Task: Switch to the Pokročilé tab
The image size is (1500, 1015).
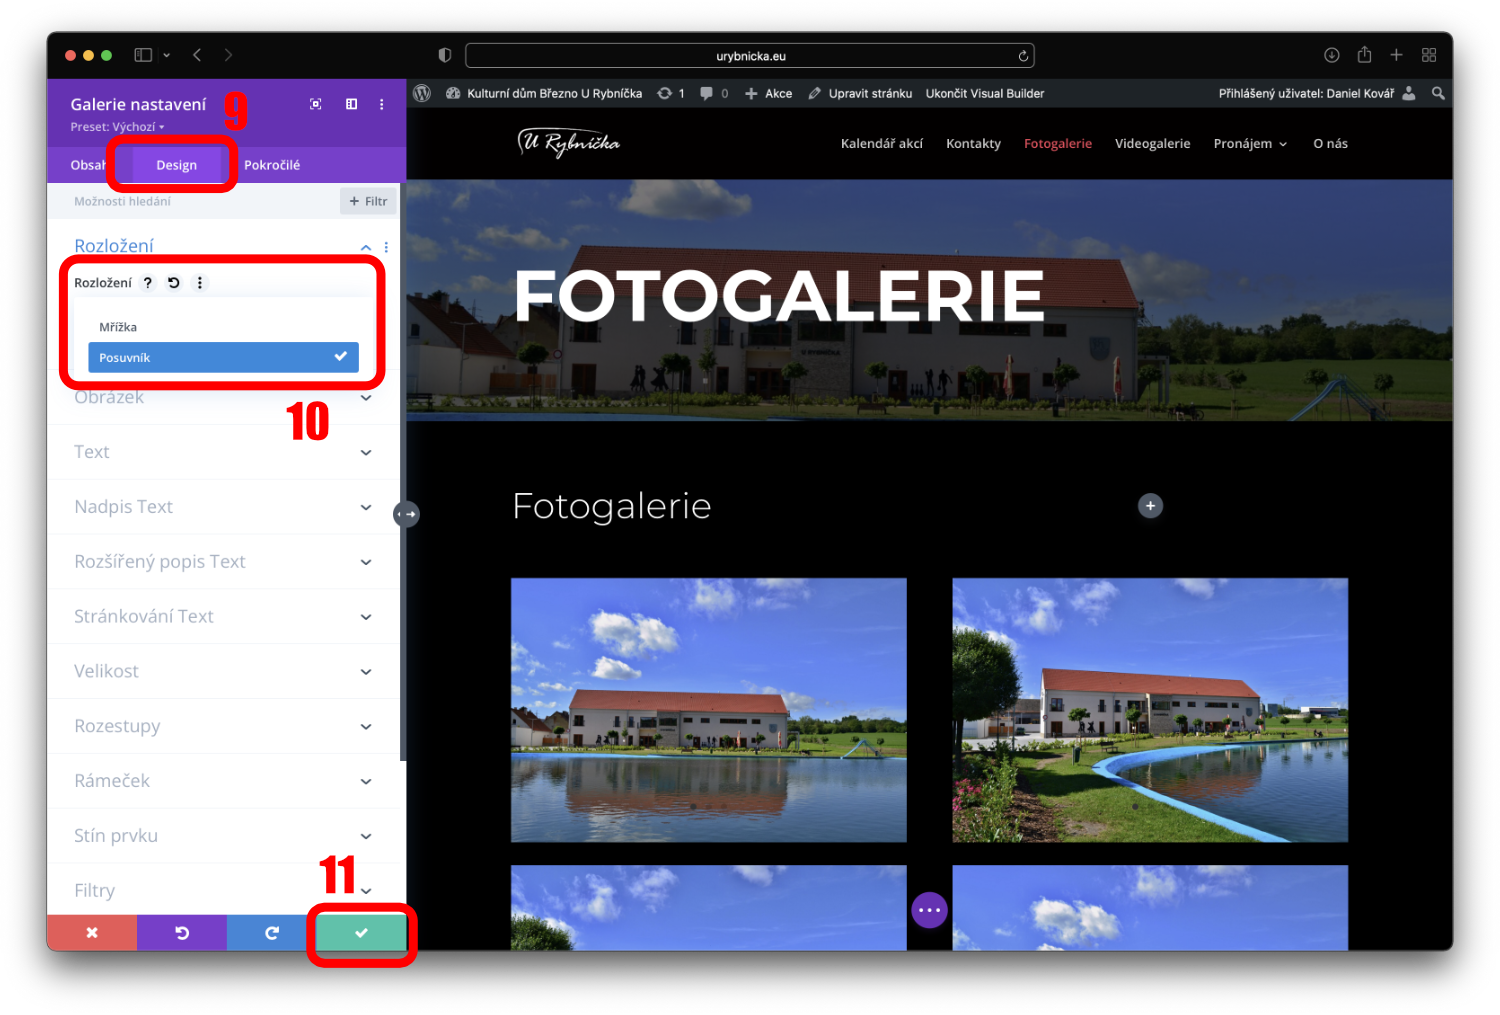Action: [272, 165]
